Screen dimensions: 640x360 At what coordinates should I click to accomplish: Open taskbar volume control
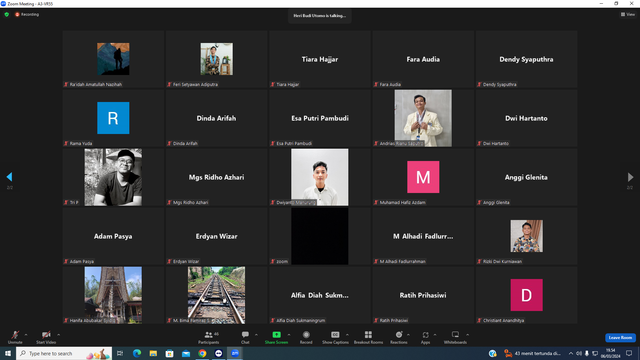tap(579, 353)
